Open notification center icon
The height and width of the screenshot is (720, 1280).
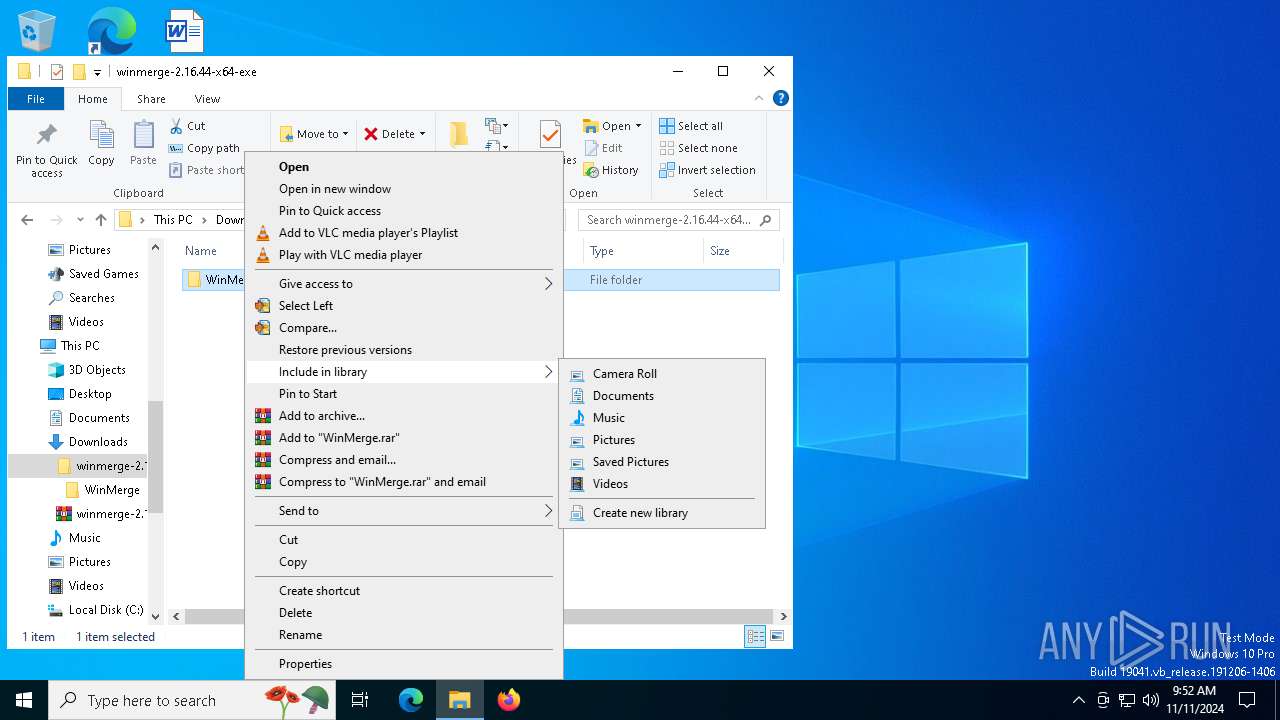(x=1247, y=700)
